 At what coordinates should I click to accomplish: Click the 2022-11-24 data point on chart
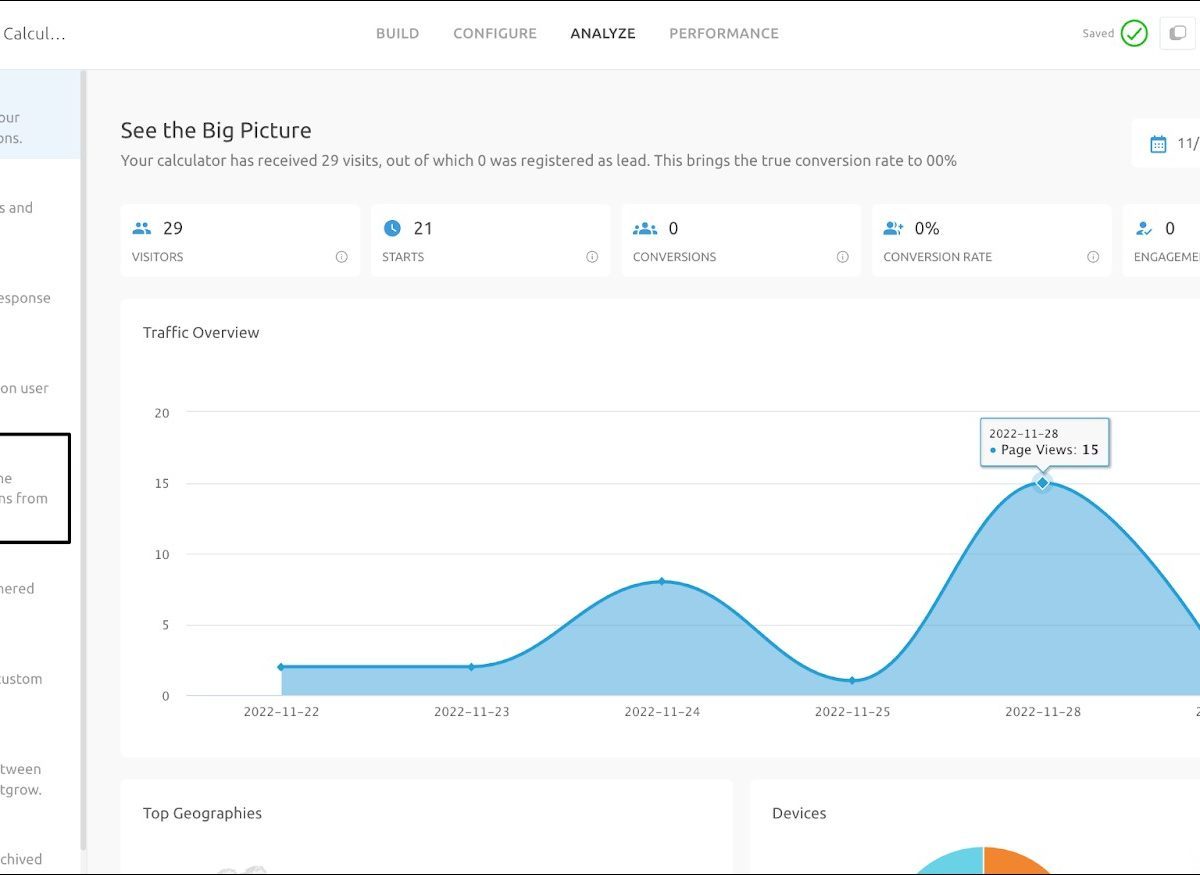(x=661, y=581)
